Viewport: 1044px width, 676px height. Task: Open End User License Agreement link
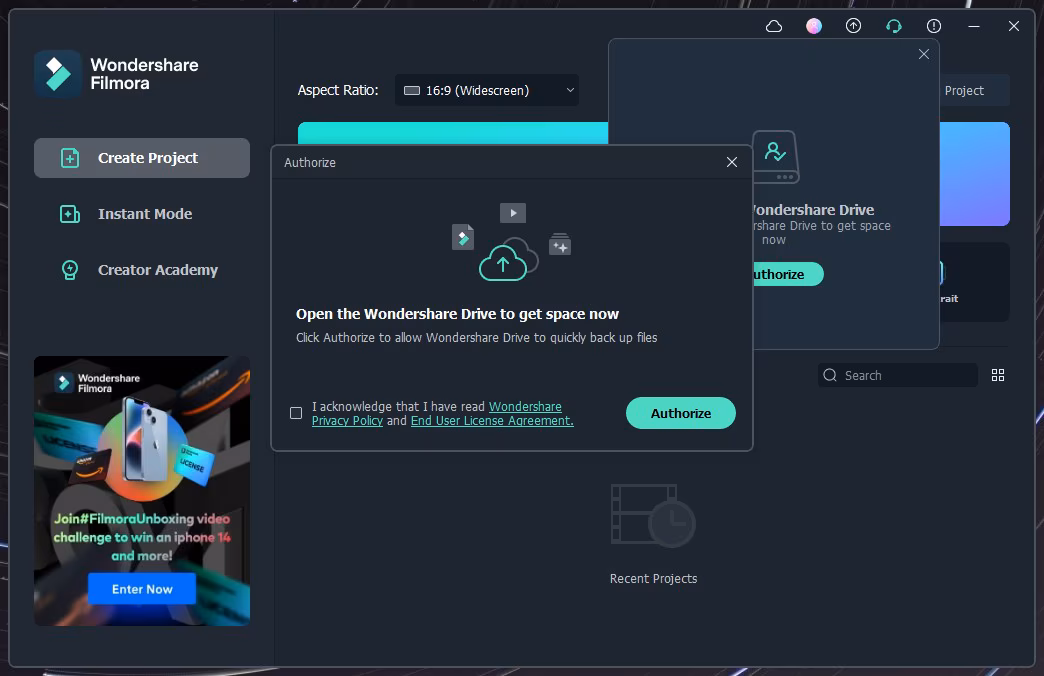(x=492, y=421)
